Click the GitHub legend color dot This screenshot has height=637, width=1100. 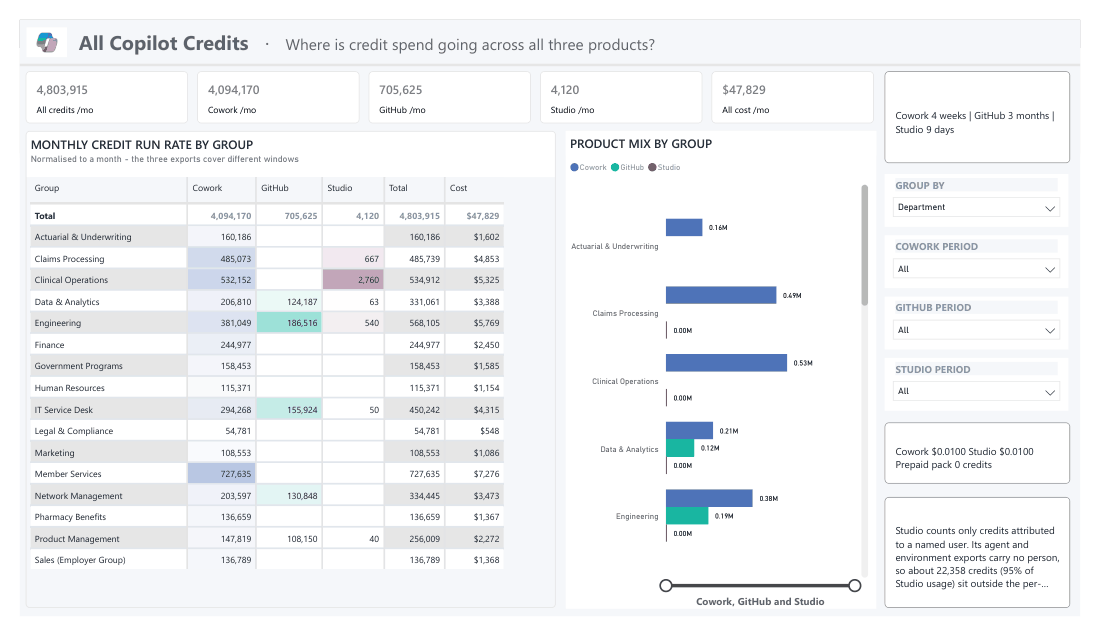click(615, 167)
